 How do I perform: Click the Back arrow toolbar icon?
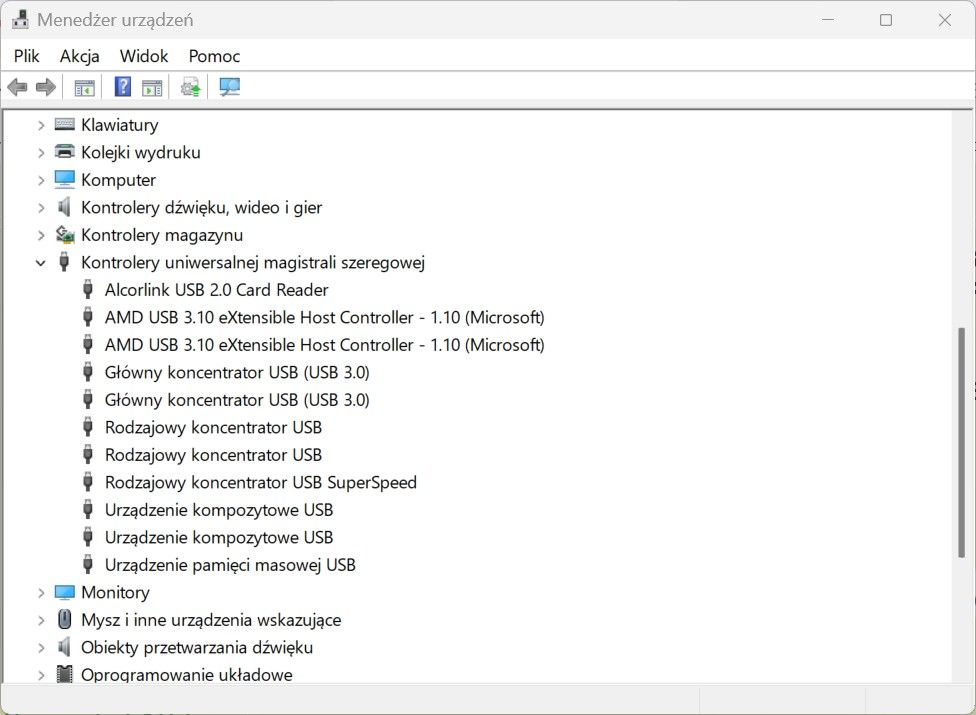click(17, 87)
